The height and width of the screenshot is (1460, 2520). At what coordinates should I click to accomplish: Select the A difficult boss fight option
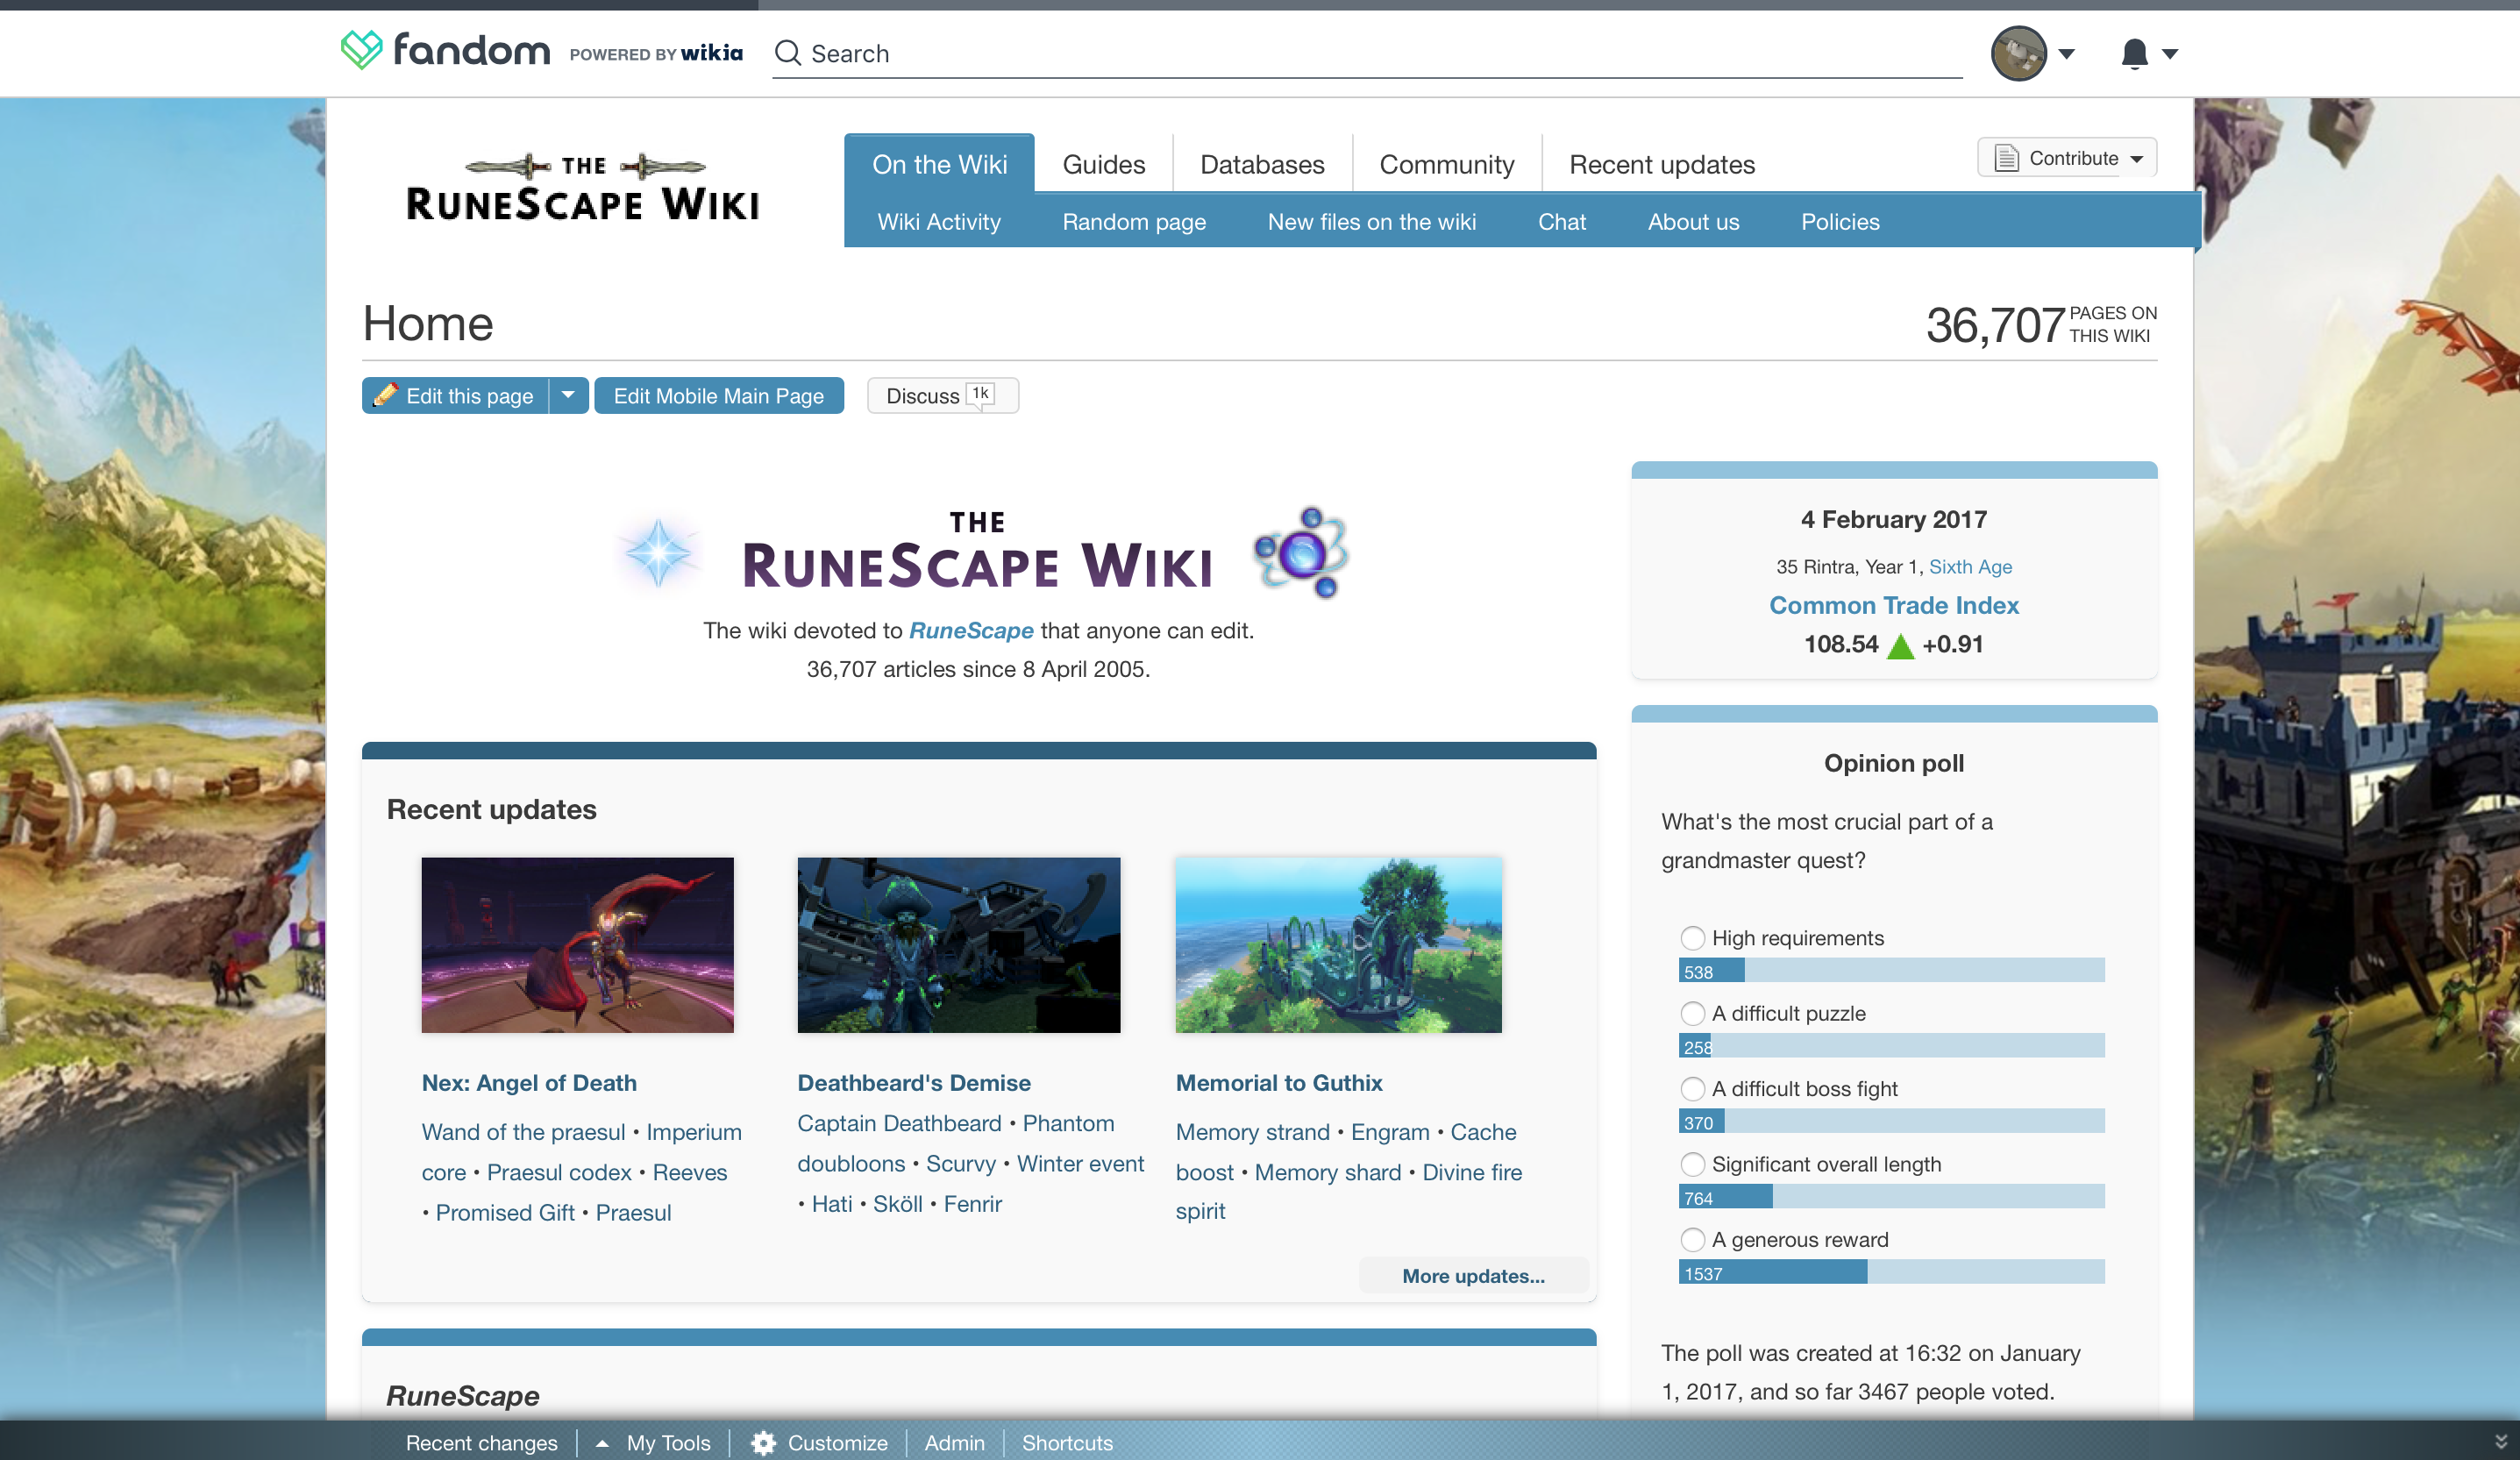(x=1692, y=1089)
